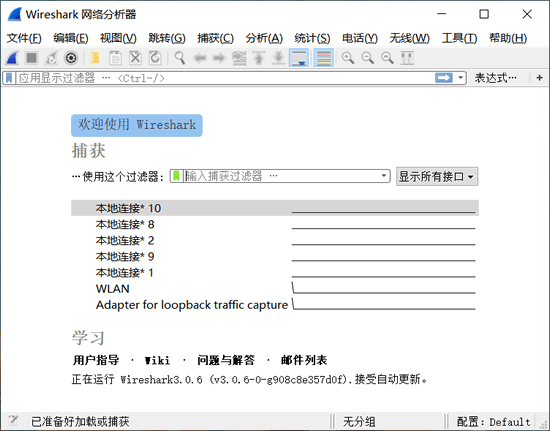This screenshot has width=550, height=431.
Task: Click the WLAN traffic sparkline graph
Action: (383, 288)
